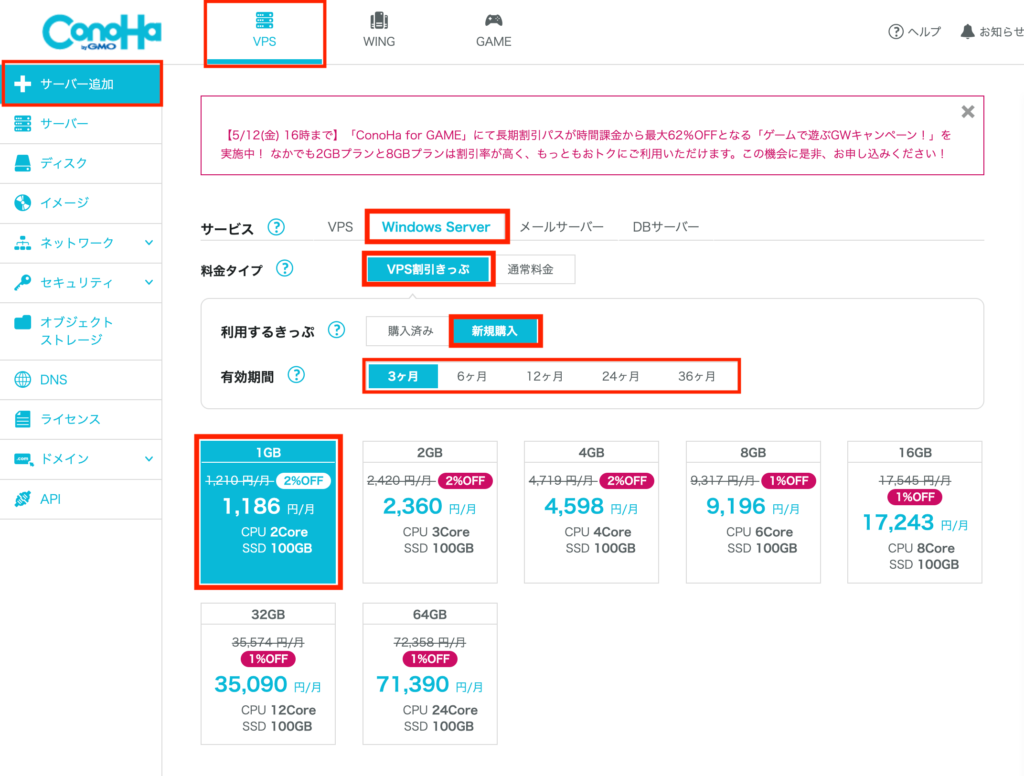1024x776 pixels.
Task: Click the ディスク disk icon
Action: (23, 163)
